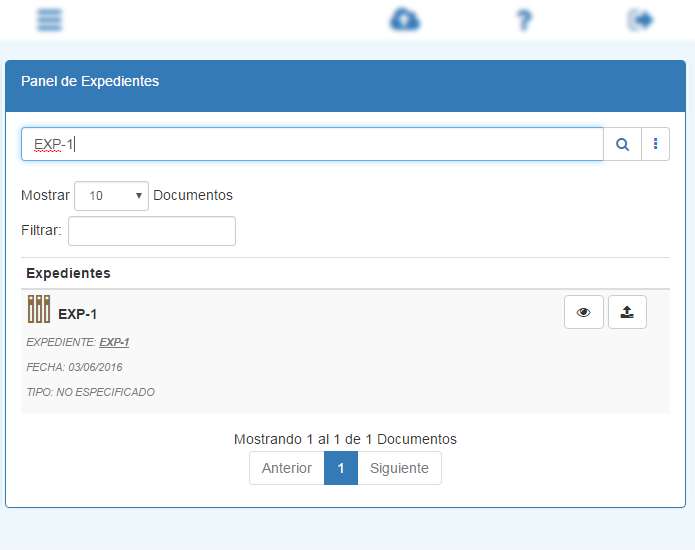Viewport: 695px width, 550px height.
Task: Click the binder icon next to EXP-1
Action: (39, 309)
